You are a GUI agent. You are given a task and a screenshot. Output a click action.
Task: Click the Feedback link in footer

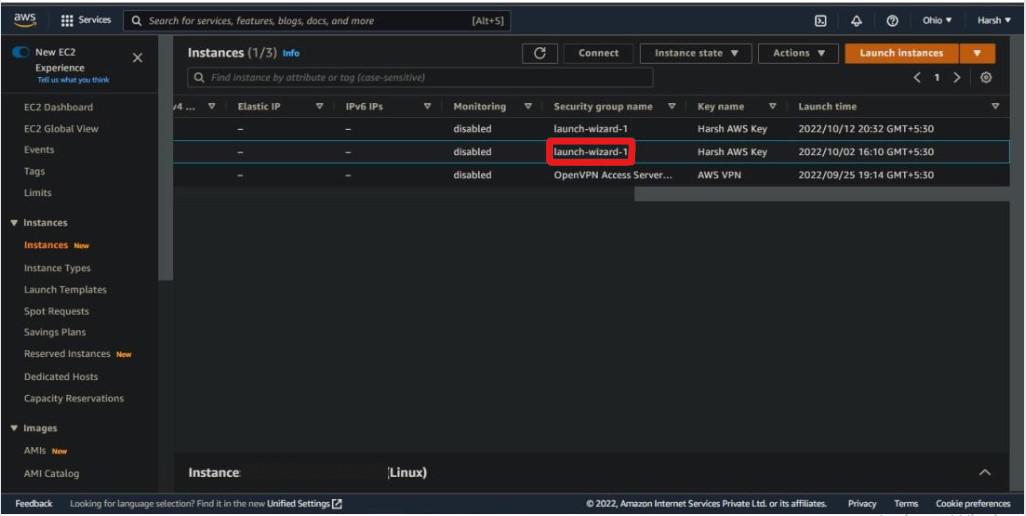(x=34, y=504)
